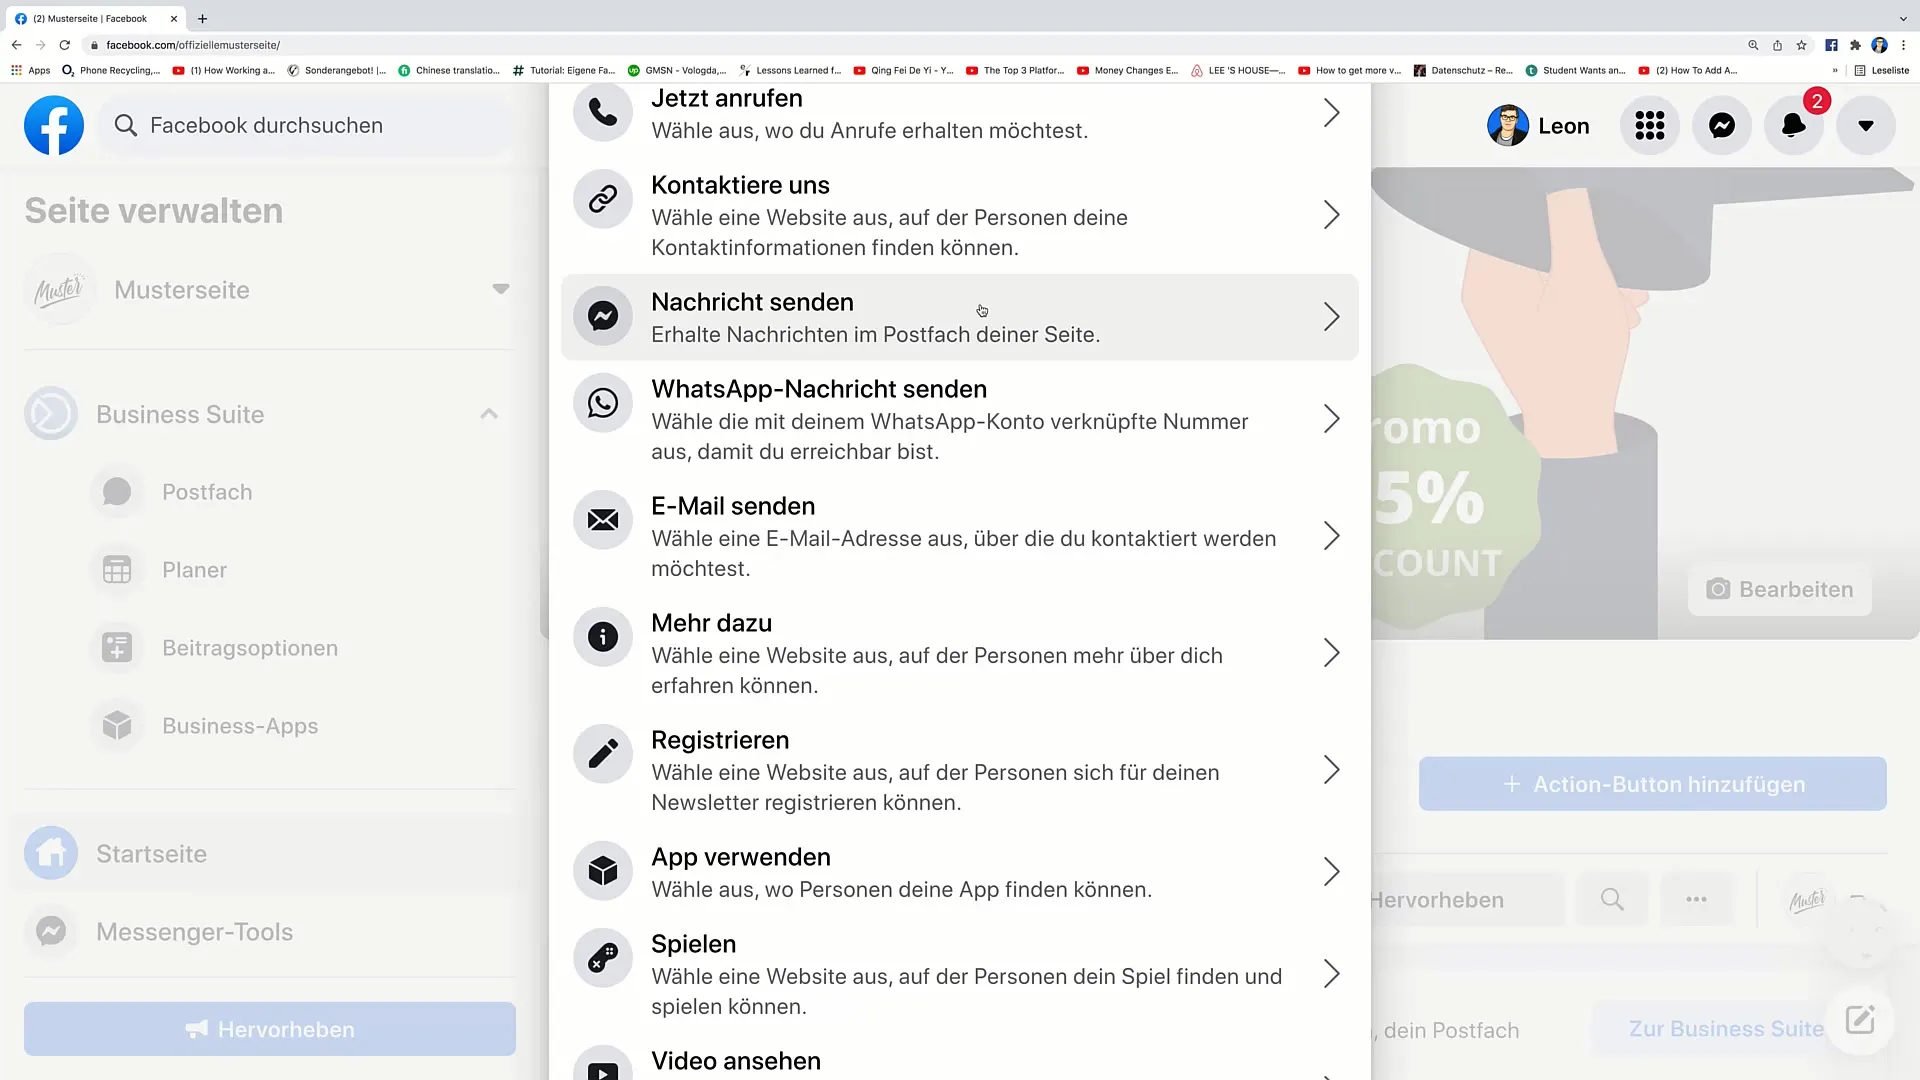Click the three-dots more options button
Viewport: 1920px width, 1080px height.
pyautogui.click(x=1696, y=899)
